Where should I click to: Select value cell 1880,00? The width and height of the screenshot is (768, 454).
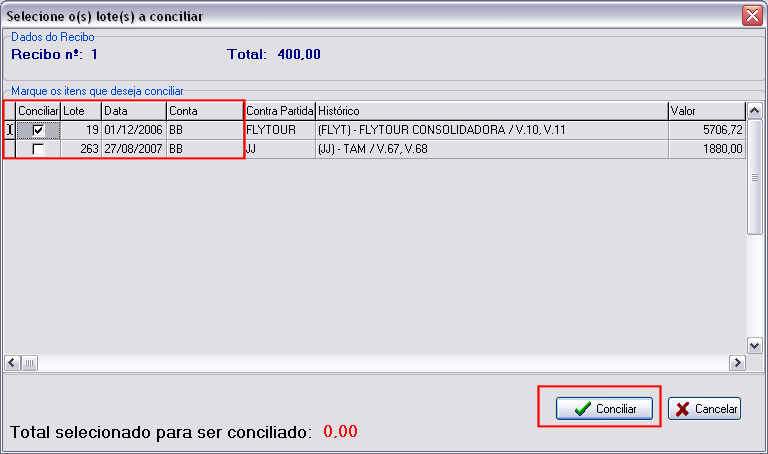click(707, 149)
